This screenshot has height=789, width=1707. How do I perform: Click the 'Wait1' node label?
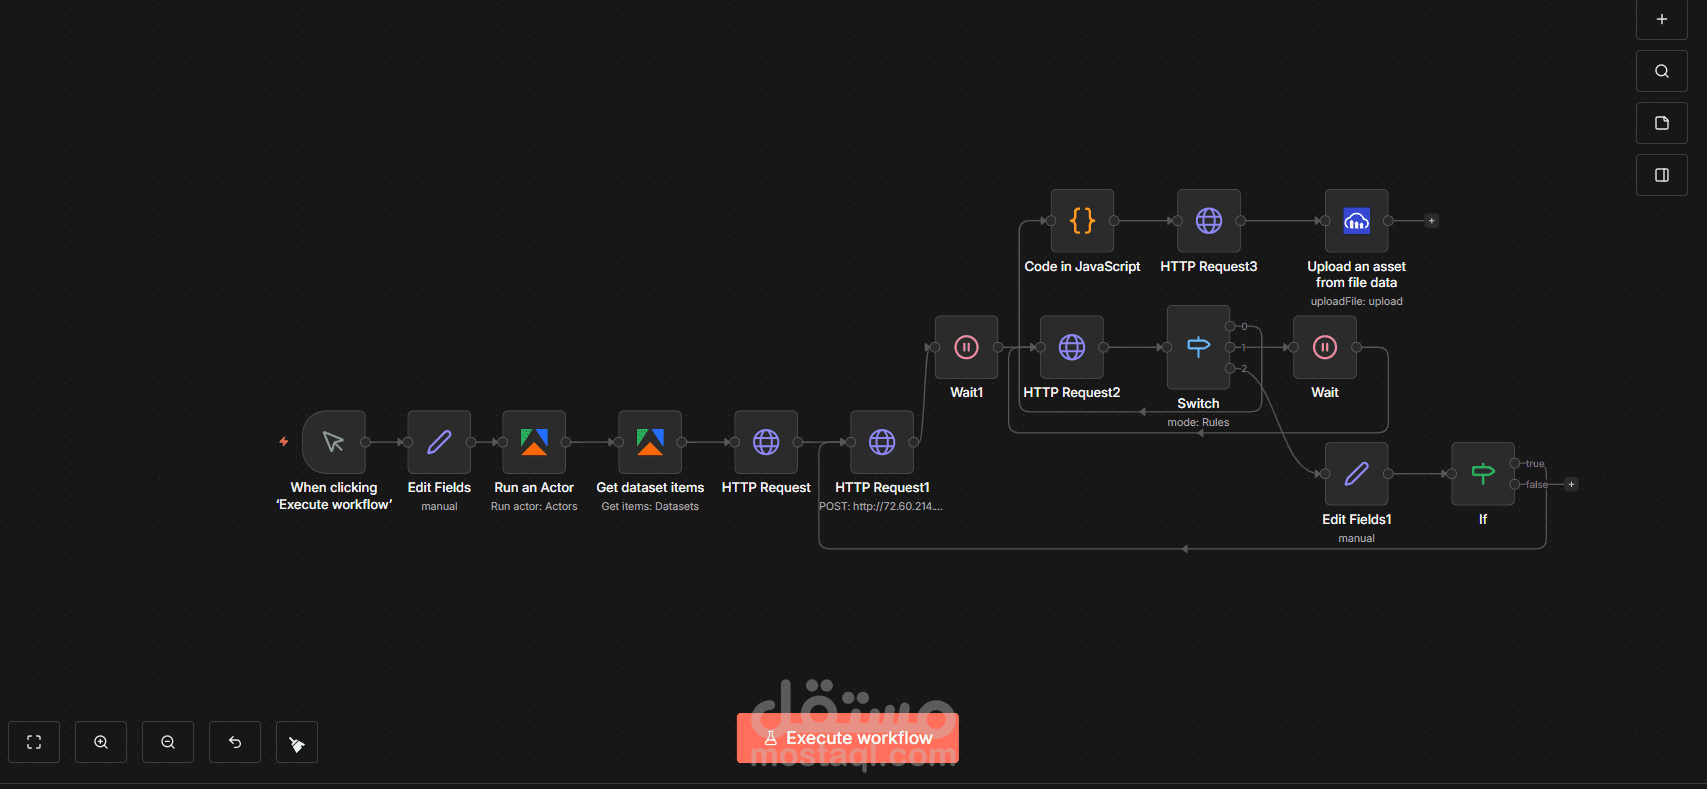click(966, 392)
